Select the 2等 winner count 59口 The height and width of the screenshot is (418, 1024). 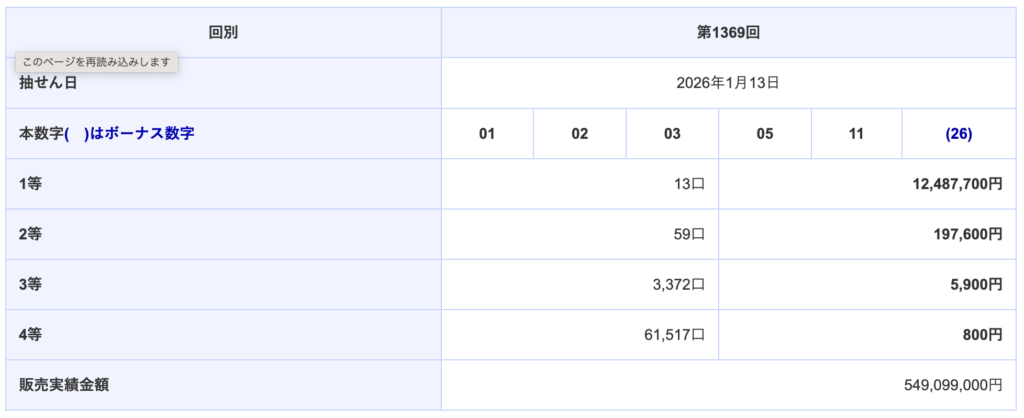click(x=689, y=234)
